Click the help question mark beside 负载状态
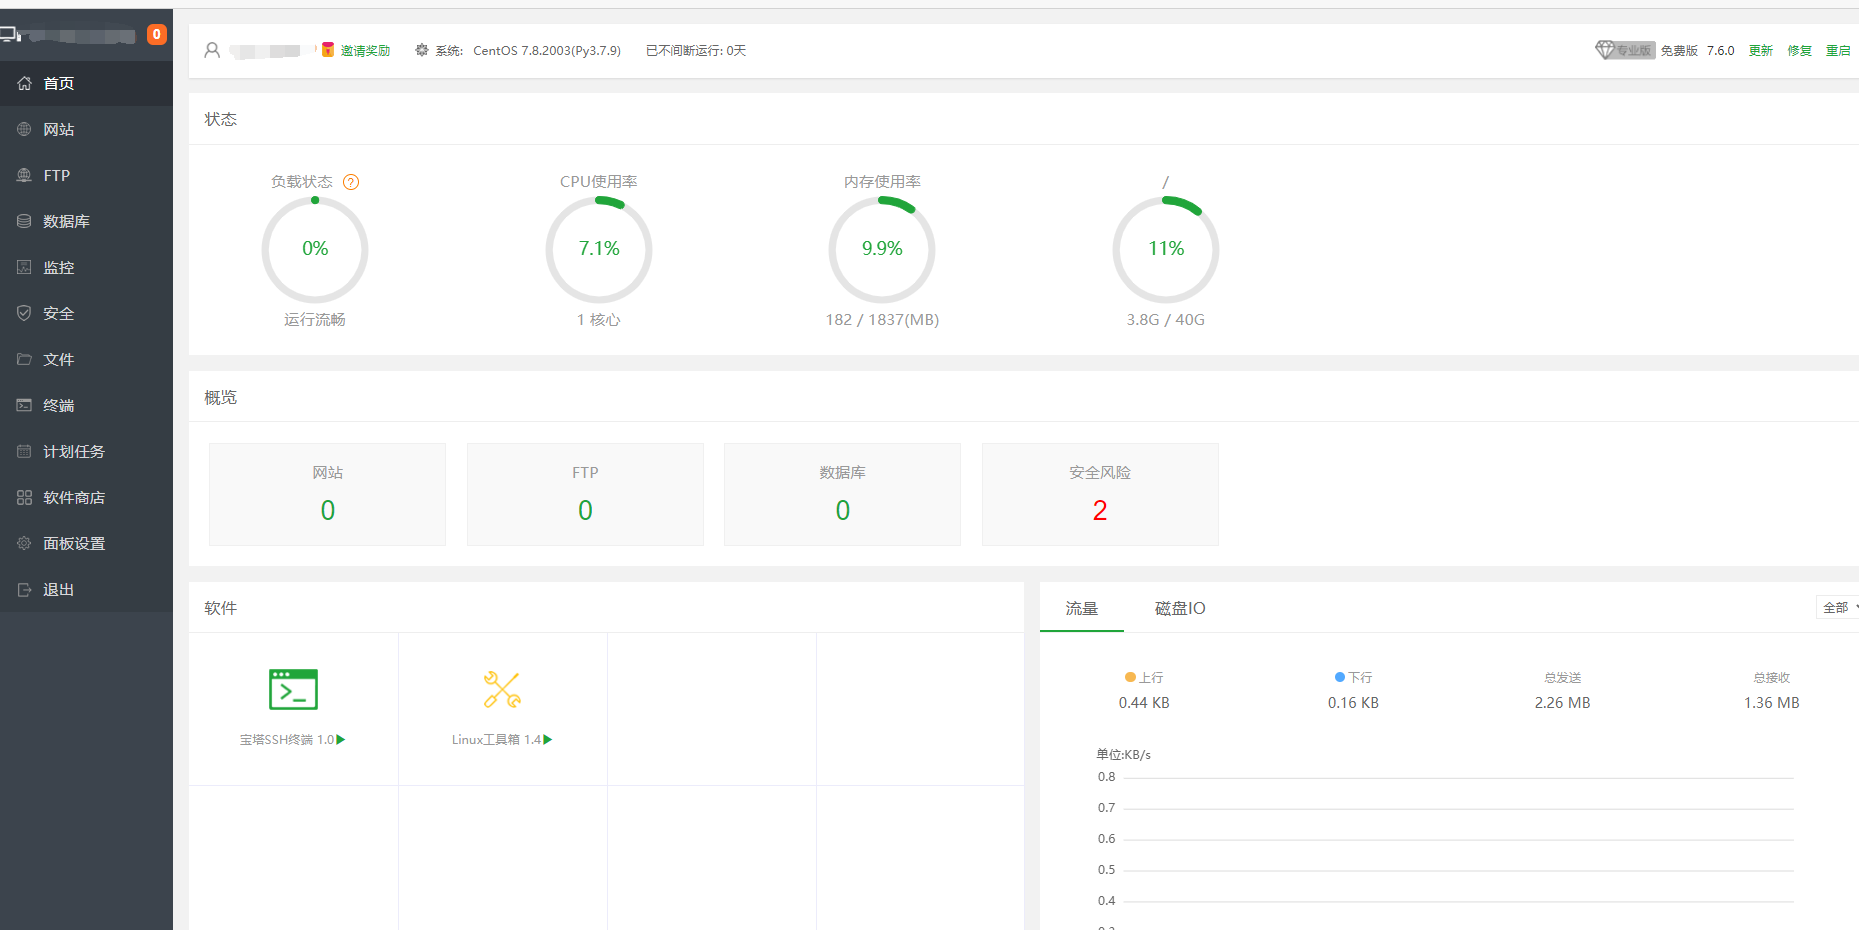1859x930 pixels. 351,182
